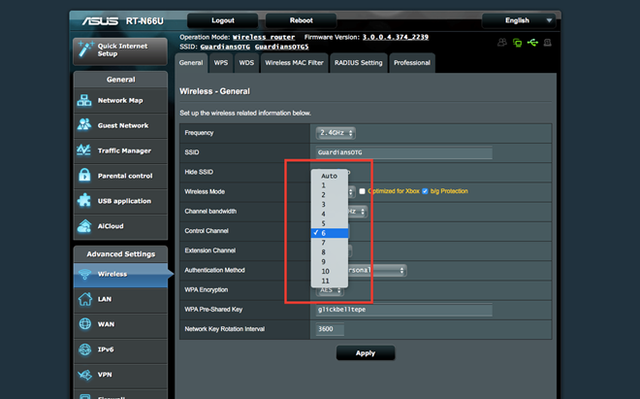Expand the English language dropdown
Screen dimensions: 640x399
[x=518, y=20]
